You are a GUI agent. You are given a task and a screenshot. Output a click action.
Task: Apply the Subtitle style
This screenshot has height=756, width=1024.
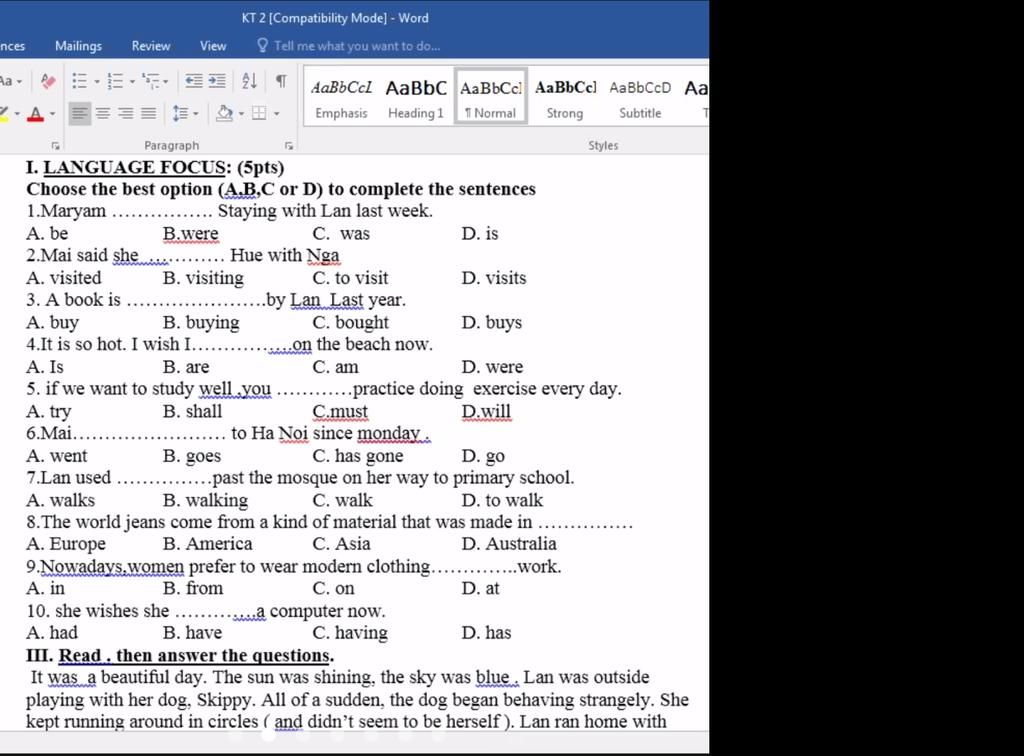(x=640, y=99)
